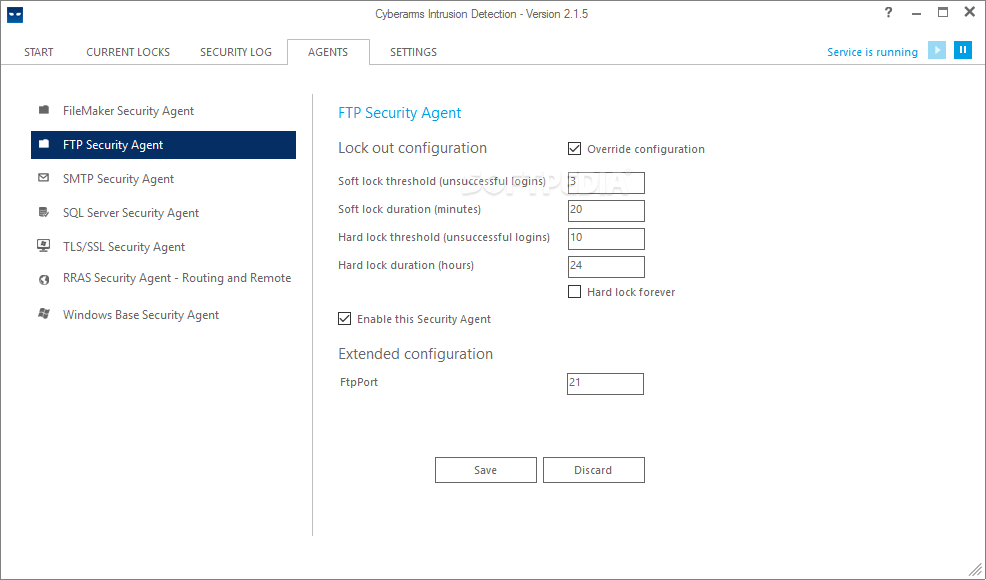
Task: Choose SQL Server Security Agent
Action: tap(163, 213)
